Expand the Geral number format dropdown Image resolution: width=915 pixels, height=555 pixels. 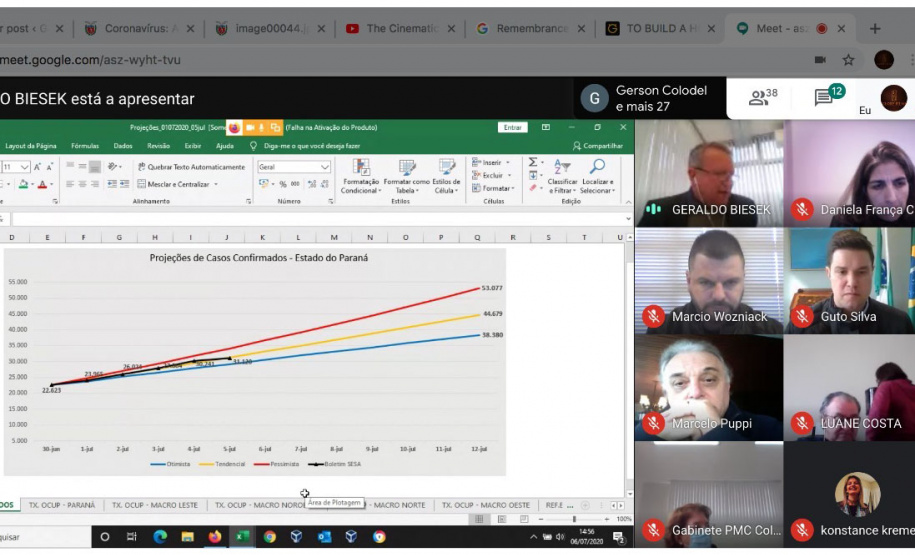pos(324,167)
